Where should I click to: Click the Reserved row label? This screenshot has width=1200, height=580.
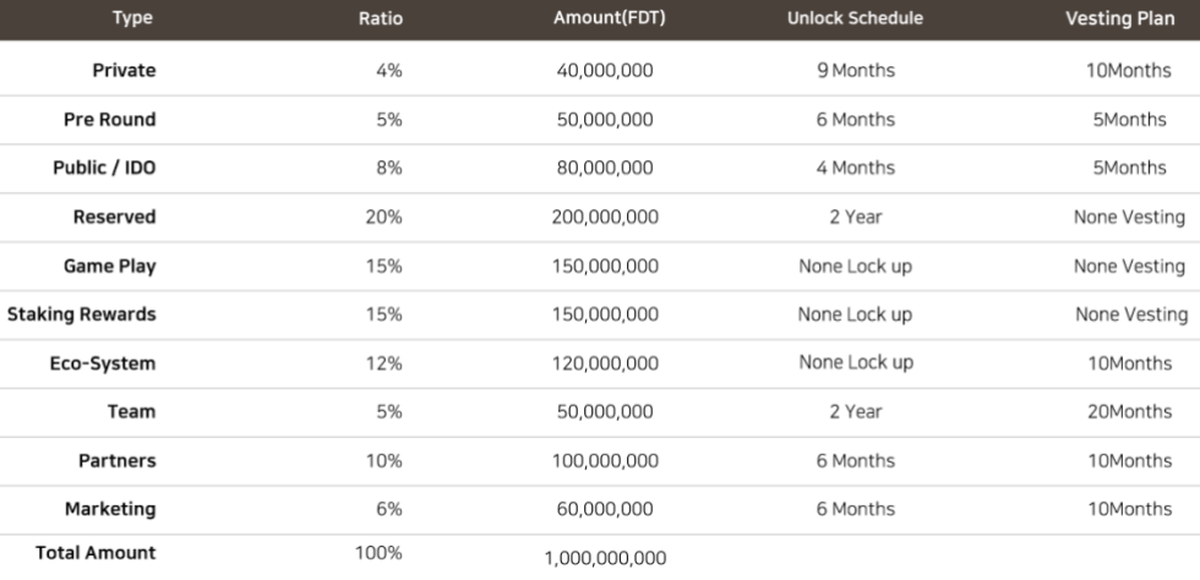coord(114,216)
